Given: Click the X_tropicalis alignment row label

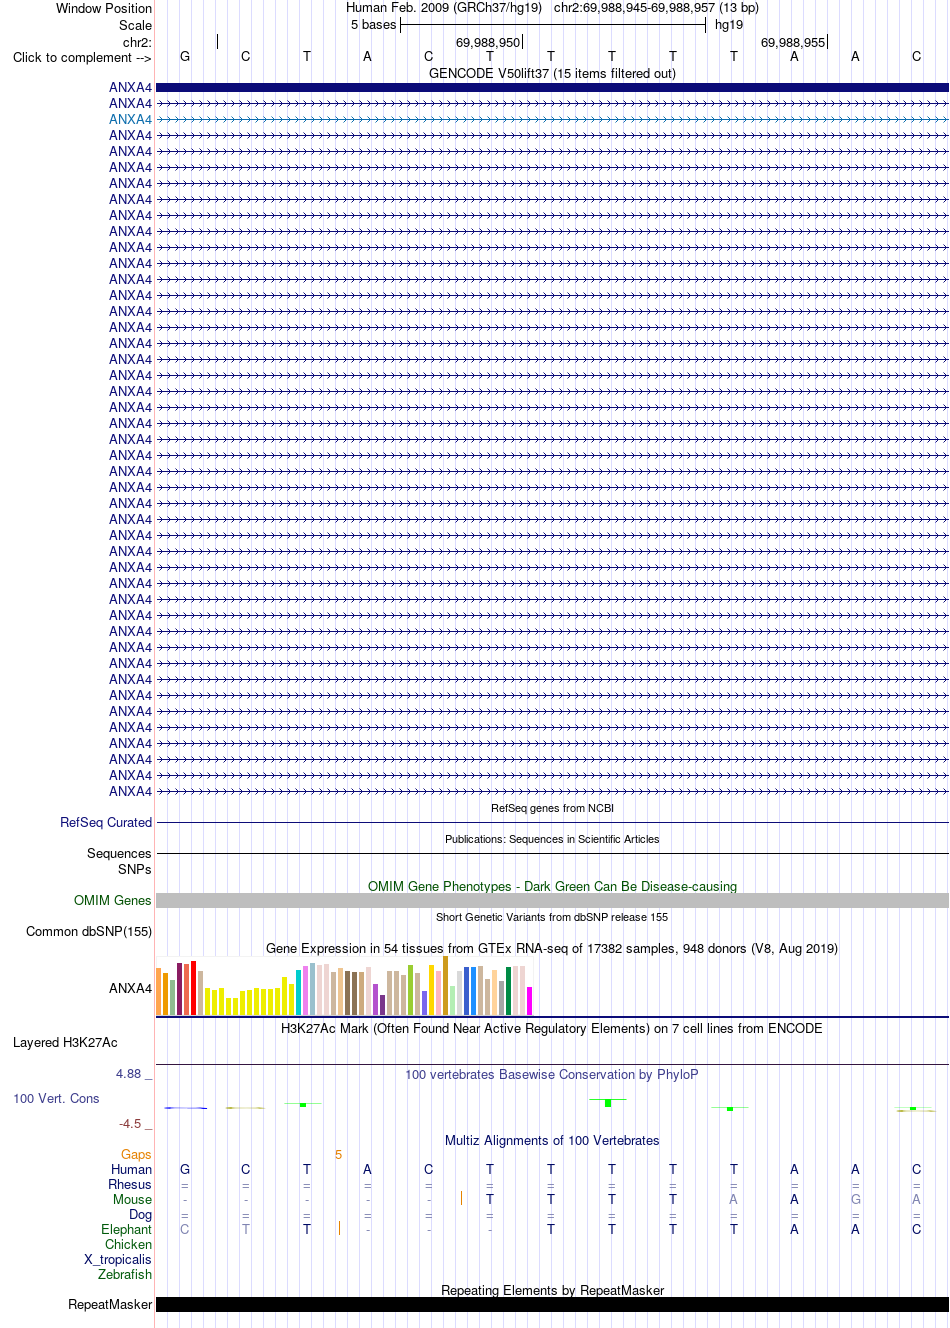Looking at the screenshot, I should [x=118, y=1259].
